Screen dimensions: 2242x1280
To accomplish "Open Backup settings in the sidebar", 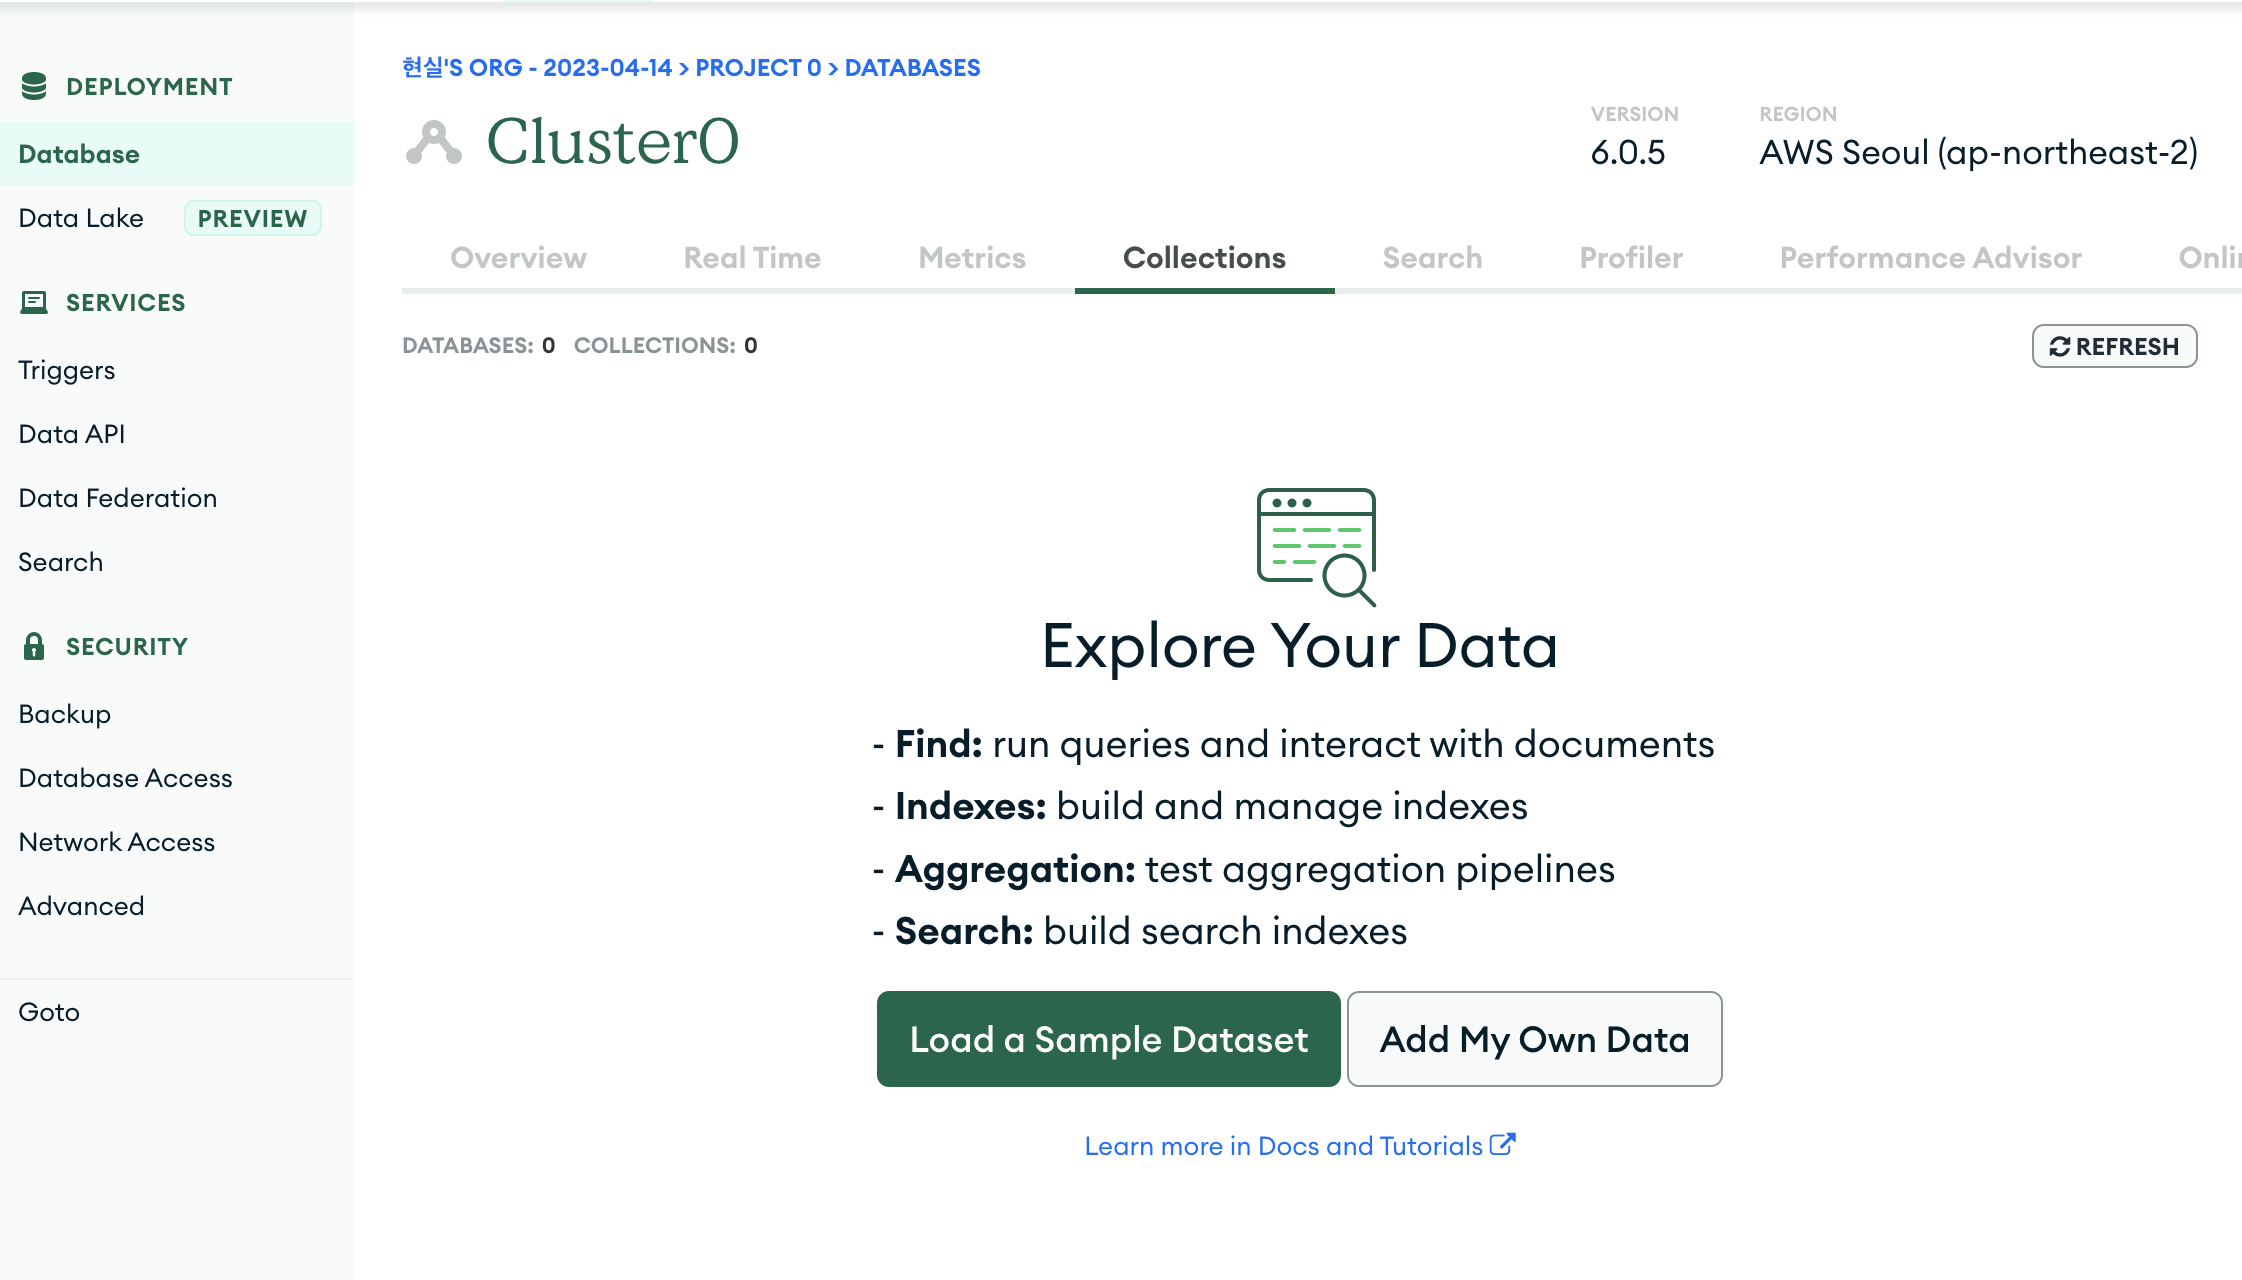I will pyautogui.click(x=65, y=714).
